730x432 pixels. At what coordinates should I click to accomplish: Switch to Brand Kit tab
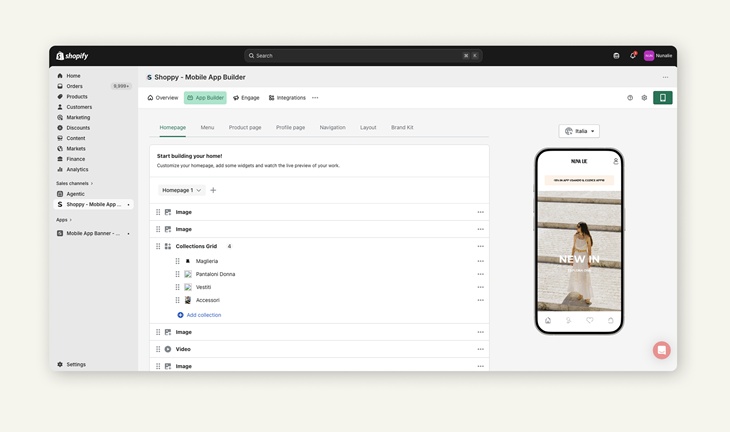click(402, 128)
